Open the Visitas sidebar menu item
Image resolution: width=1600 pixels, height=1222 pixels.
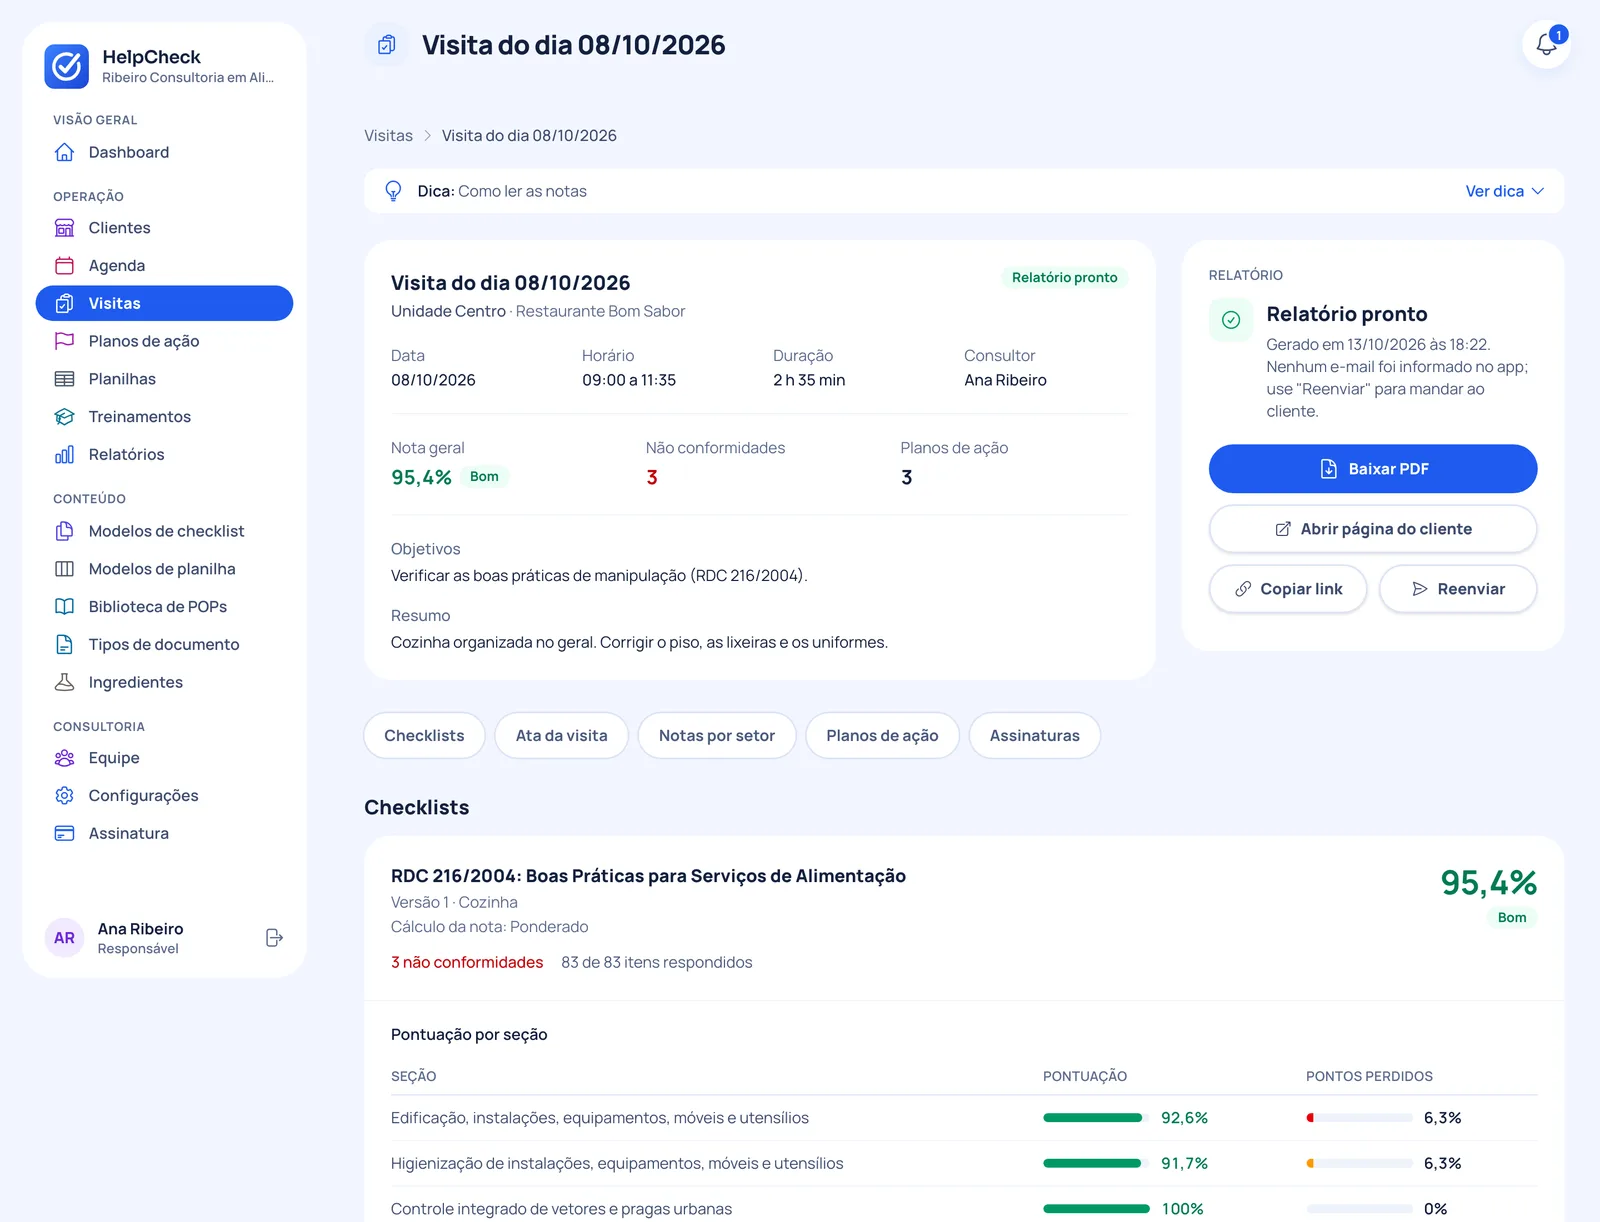(164, 303)
